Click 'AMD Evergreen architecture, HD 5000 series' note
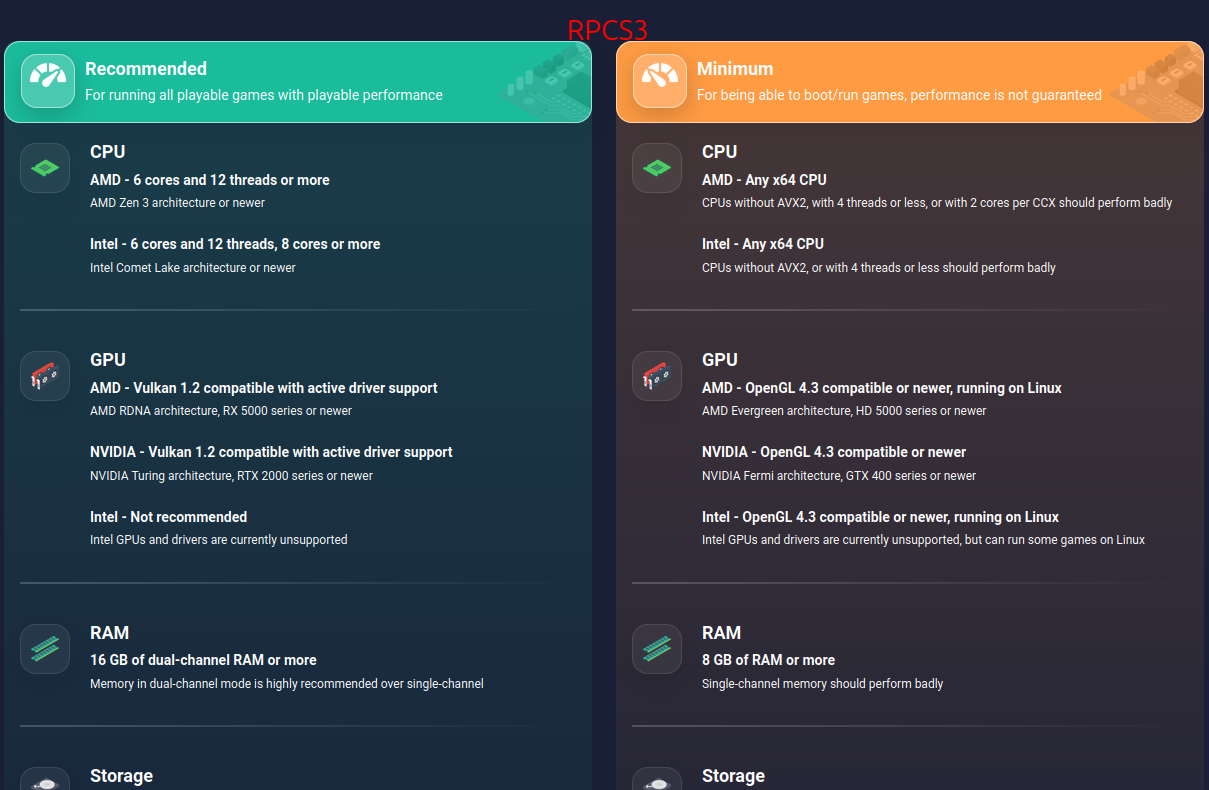This screenshot has height=790, width=1209. 844,411
